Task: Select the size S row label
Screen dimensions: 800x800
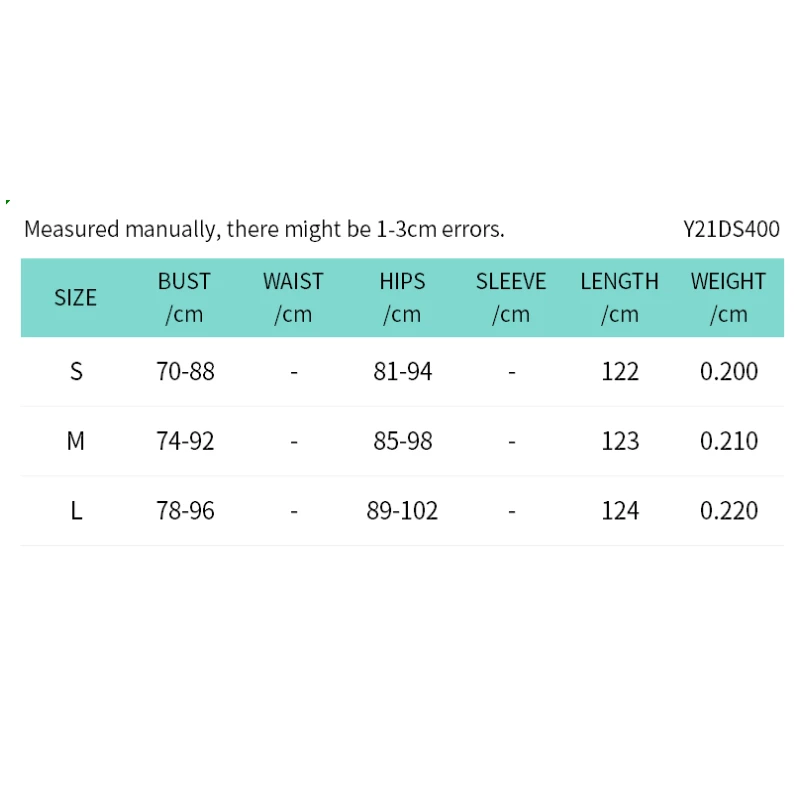Action: 76,372
